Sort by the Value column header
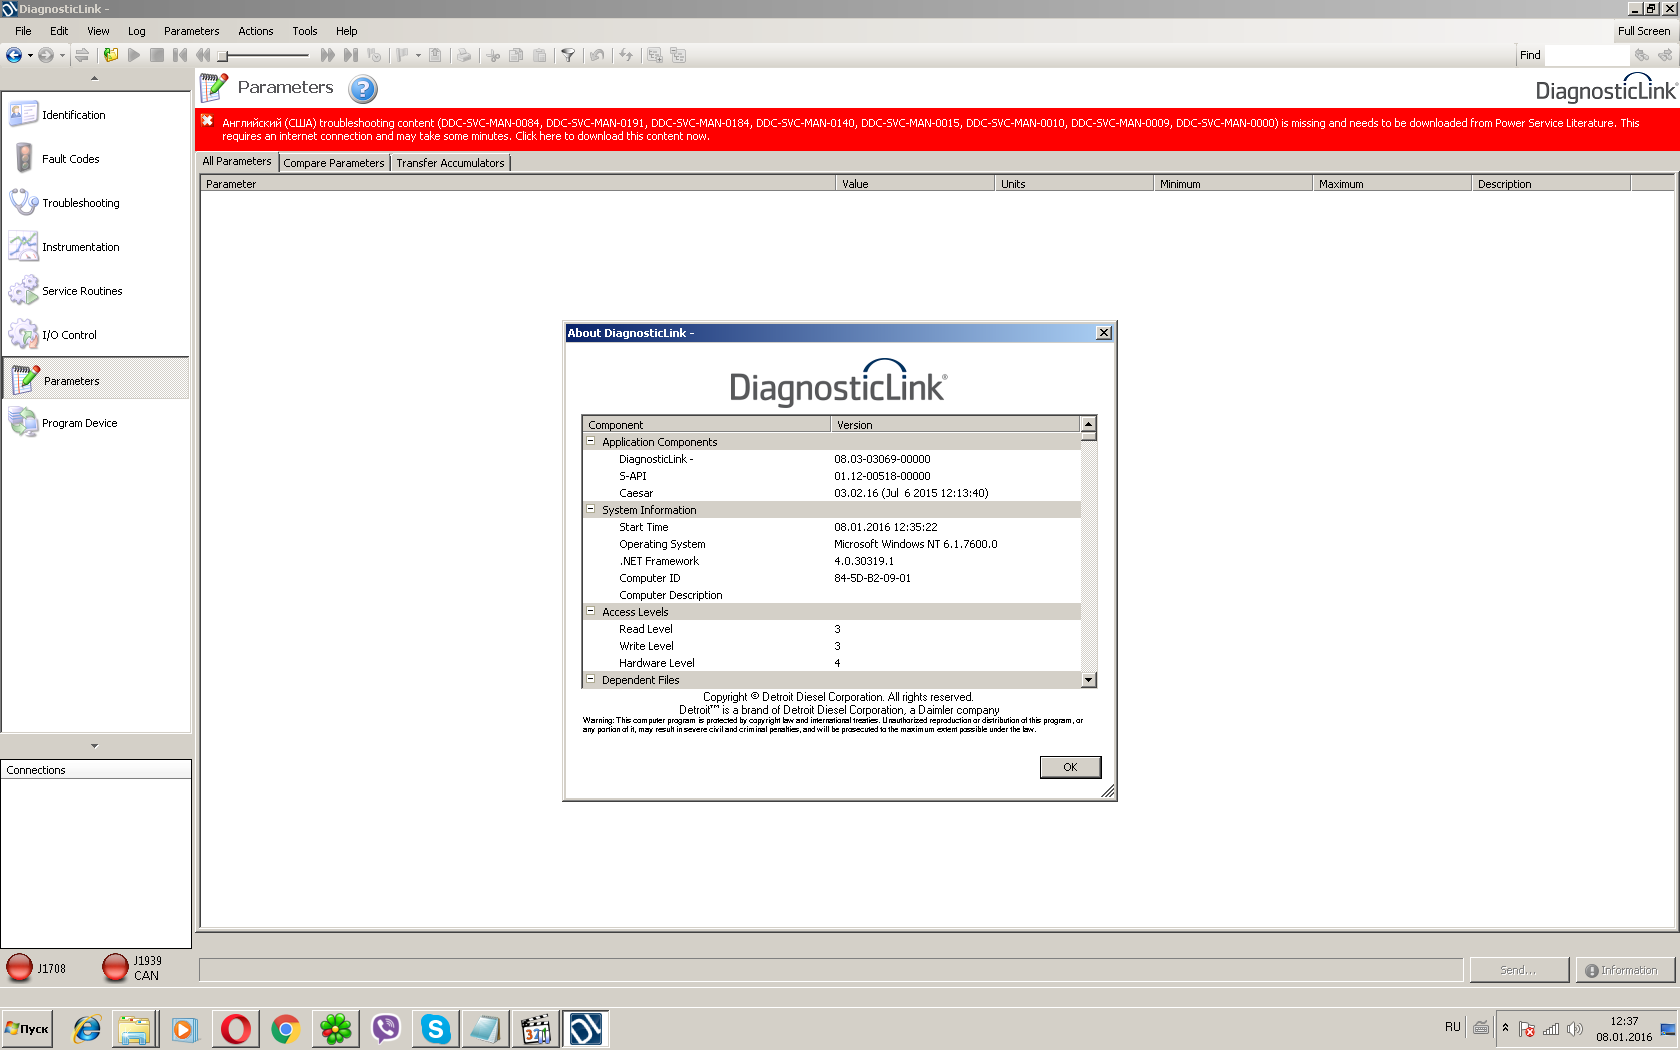Viewport: 1680px width, 1050px height. pos(915,184)
